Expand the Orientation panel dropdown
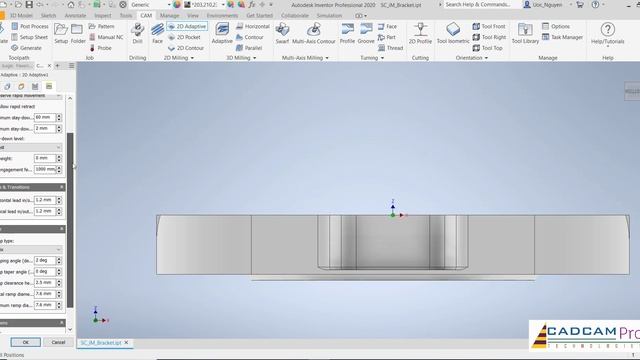The image size is (640, 360). pyautogui.click(x=486, y=58)
